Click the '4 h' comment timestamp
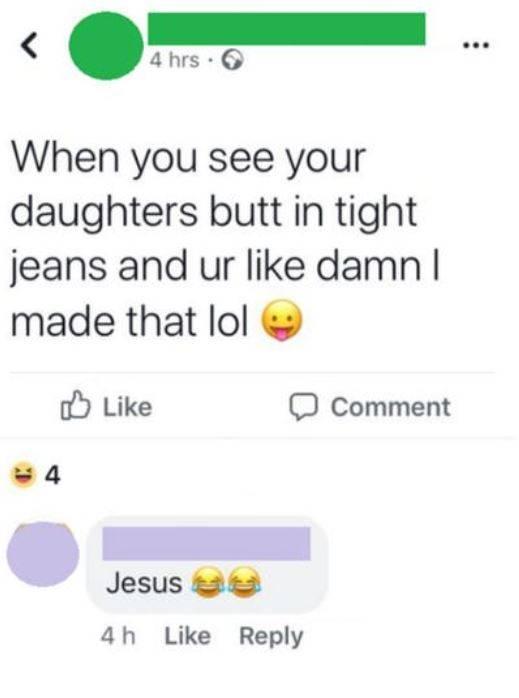Screen dimensions: 519x698 [118, 636]
